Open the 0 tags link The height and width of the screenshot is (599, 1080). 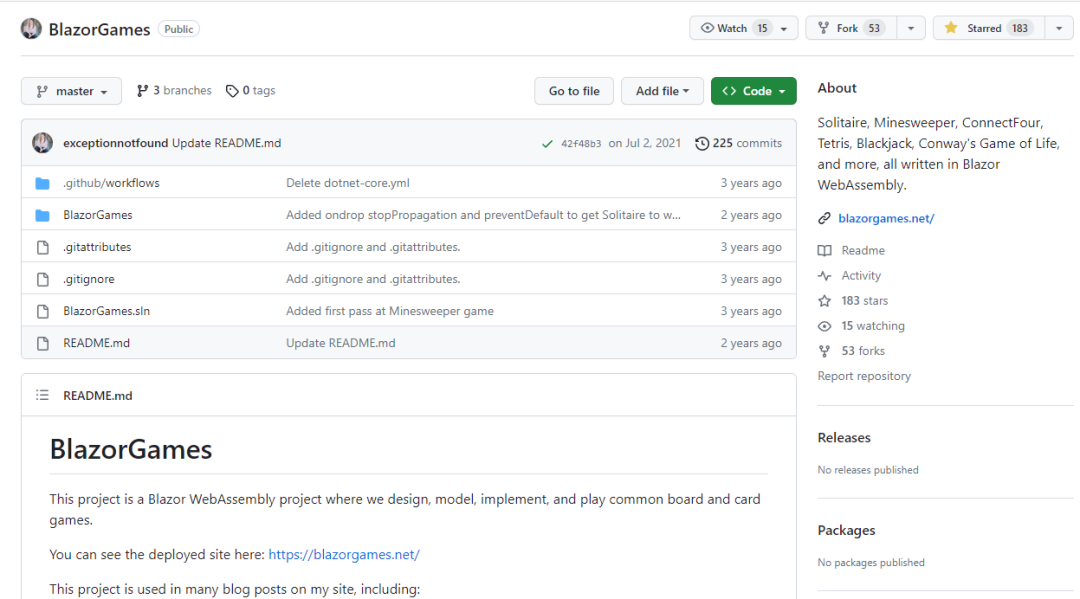pyautogui.click(x=251, y=91)
